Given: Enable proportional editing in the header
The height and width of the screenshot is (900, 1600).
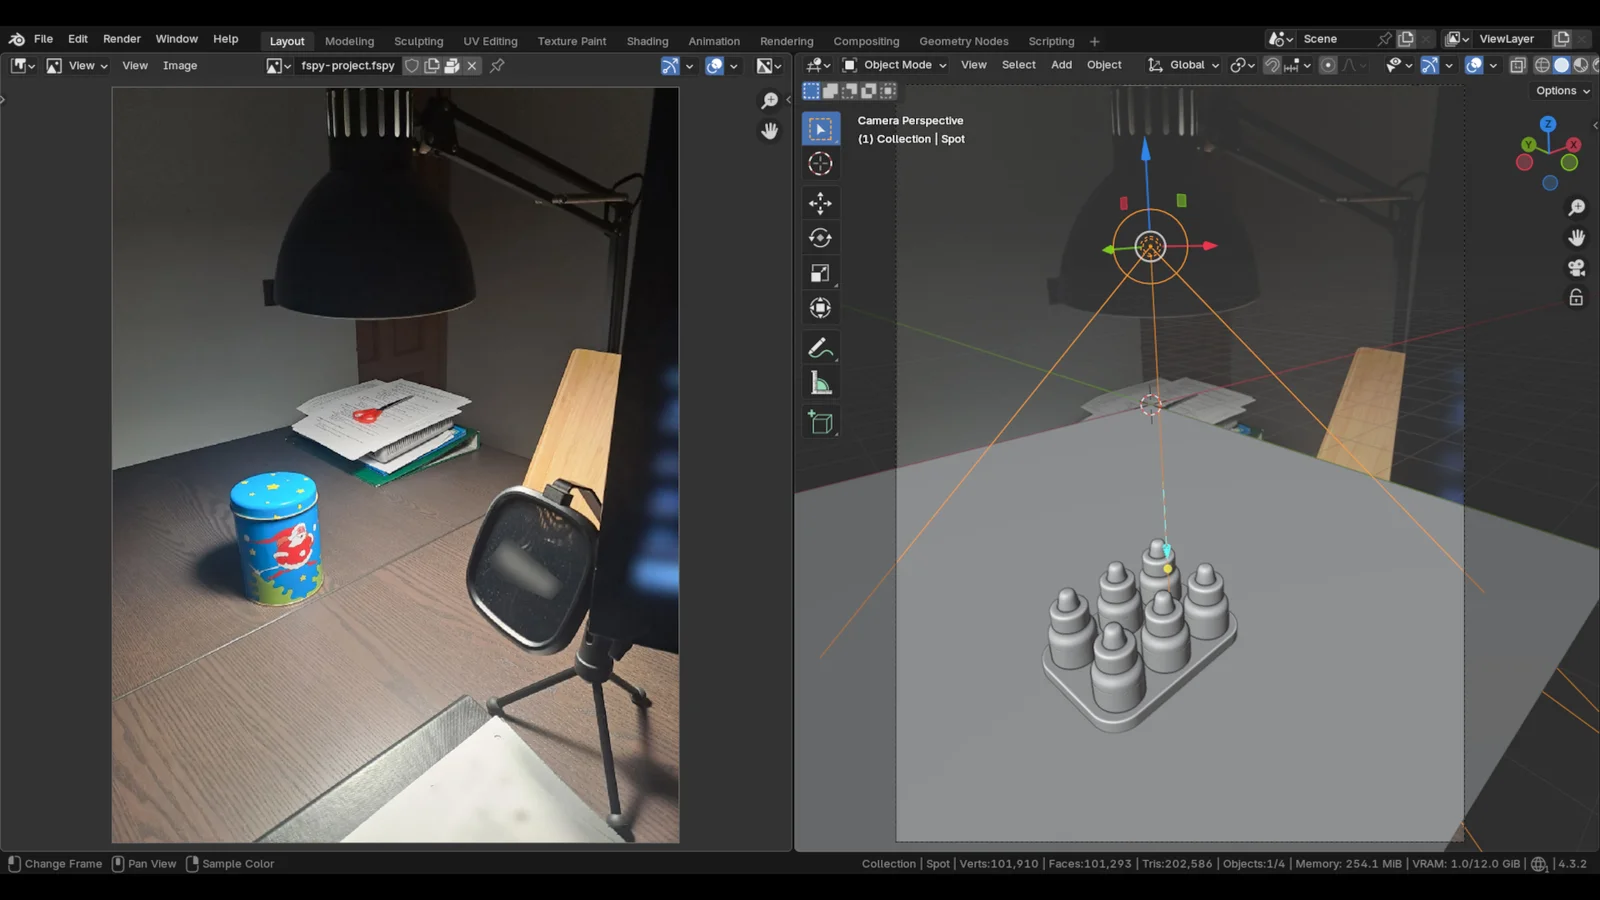Looking at the screenshot, I should pyautogui.click(x=1328, y=65).
